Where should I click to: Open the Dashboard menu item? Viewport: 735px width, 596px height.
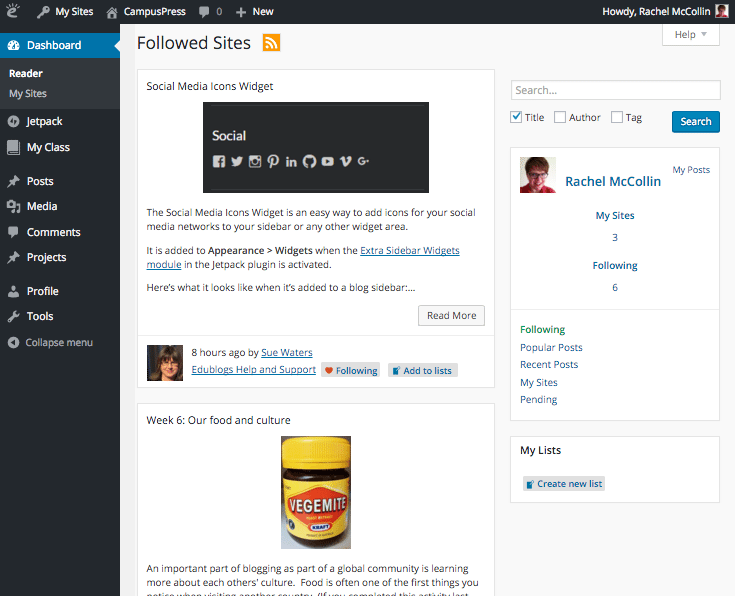[60, 45]
